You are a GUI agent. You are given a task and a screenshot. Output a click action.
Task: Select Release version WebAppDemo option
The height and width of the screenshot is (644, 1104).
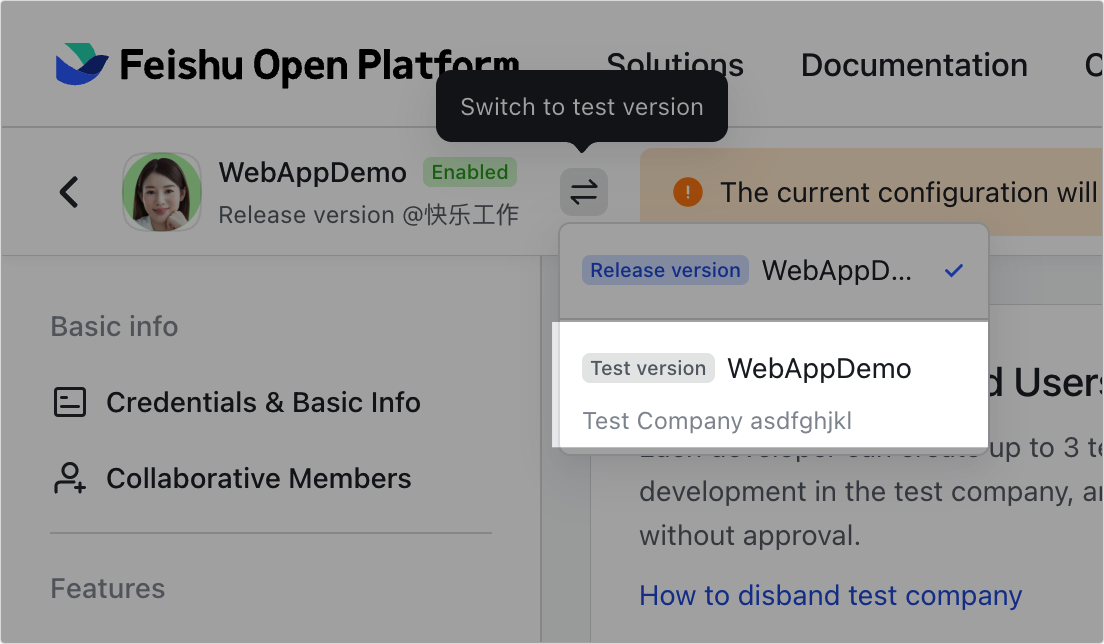click(774, 271)
